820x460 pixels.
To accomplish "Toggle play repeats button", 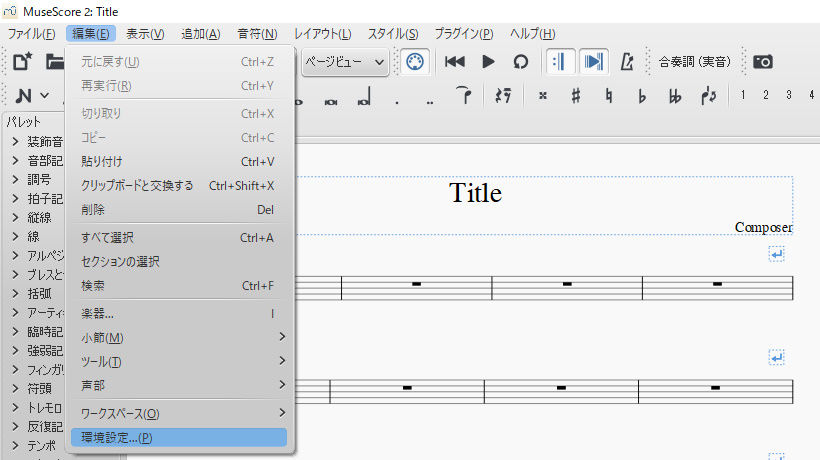I will click(x=560, y=62).
